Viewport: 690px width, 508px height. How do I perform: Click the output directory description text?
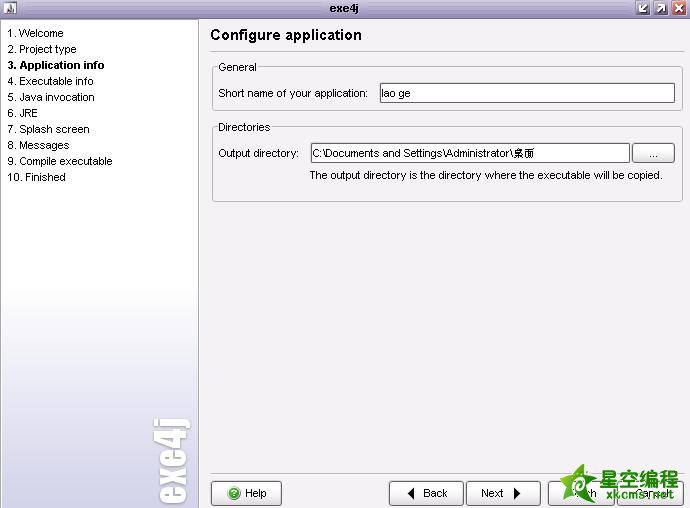(x=486, y=175)
